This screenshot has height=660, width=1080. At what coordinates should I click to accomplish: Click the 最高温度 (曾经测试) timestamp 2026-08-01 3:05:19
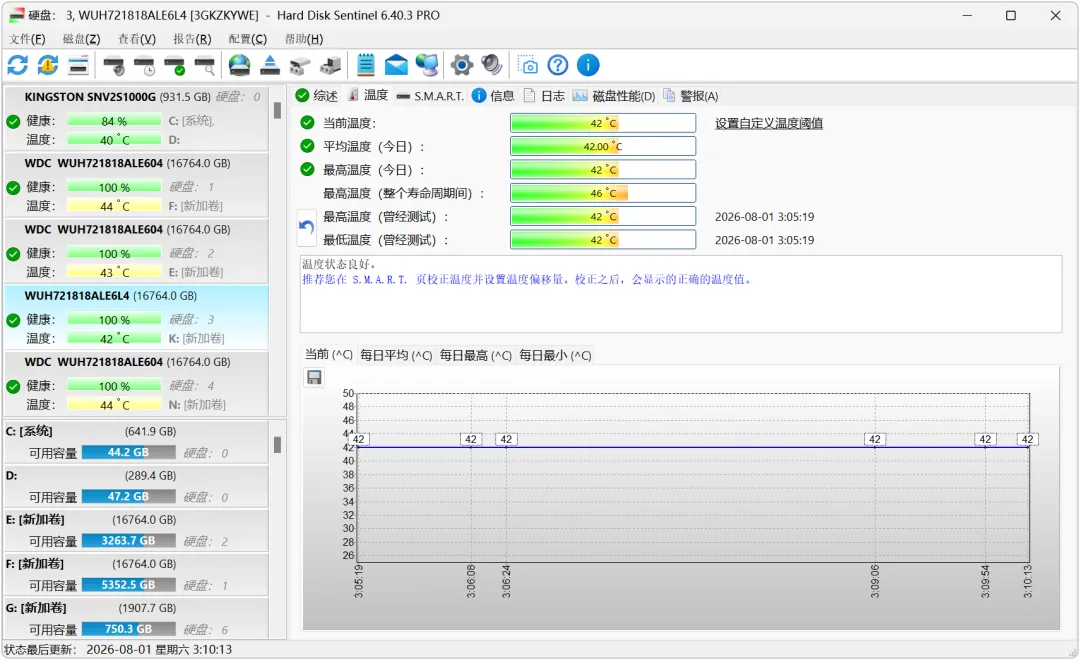(x=765, y=217)
